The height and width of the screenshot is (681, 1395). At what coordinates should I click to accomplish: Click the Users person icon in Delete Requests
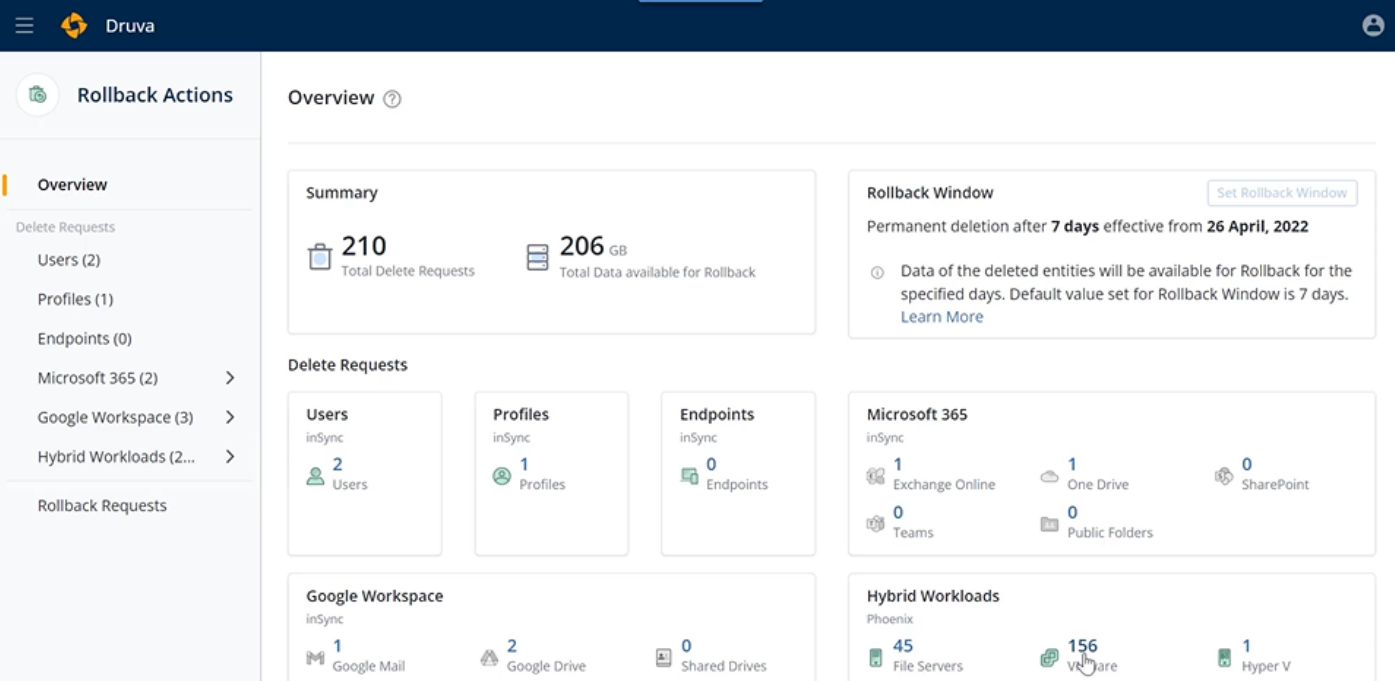315,475
